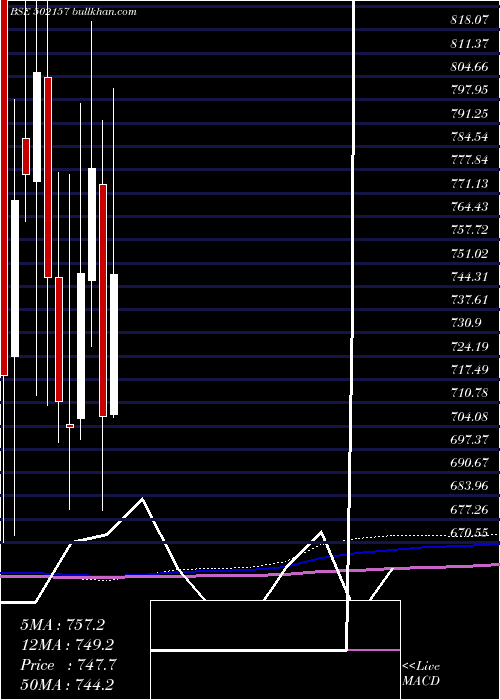Select the 'Price : 747.7' readout
The width and height of the screenshot is (500, 700).
[x=68, y=665]
